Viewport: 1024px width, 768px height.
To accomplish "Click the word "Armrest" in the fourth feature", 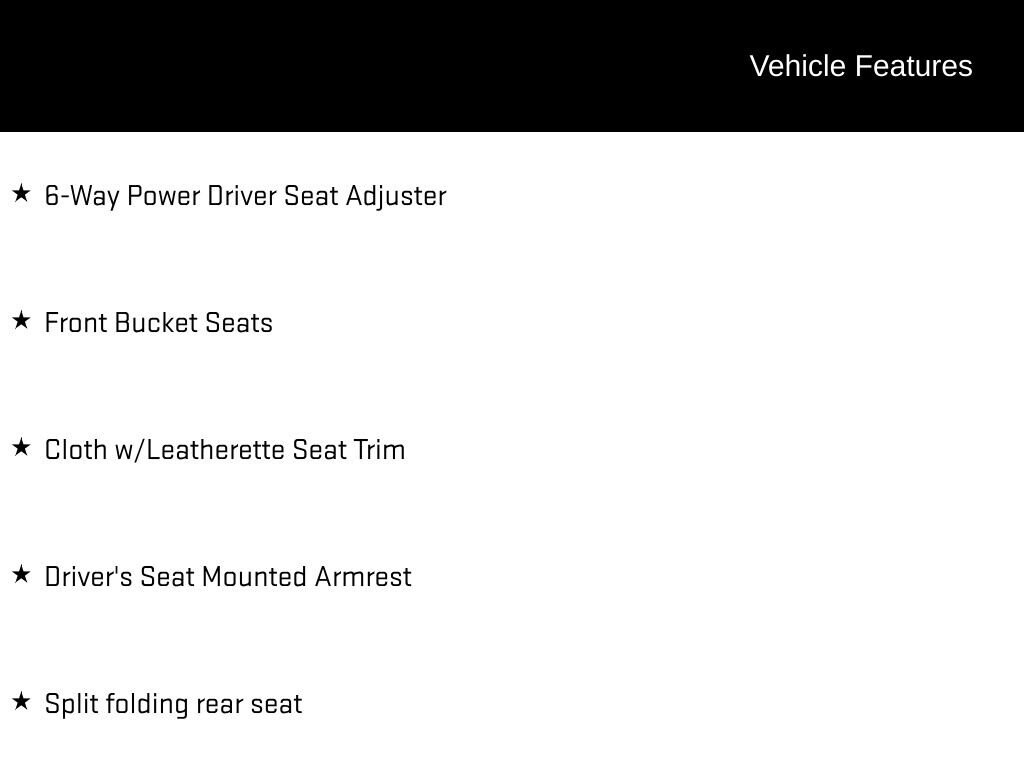I will pos(363,577).
